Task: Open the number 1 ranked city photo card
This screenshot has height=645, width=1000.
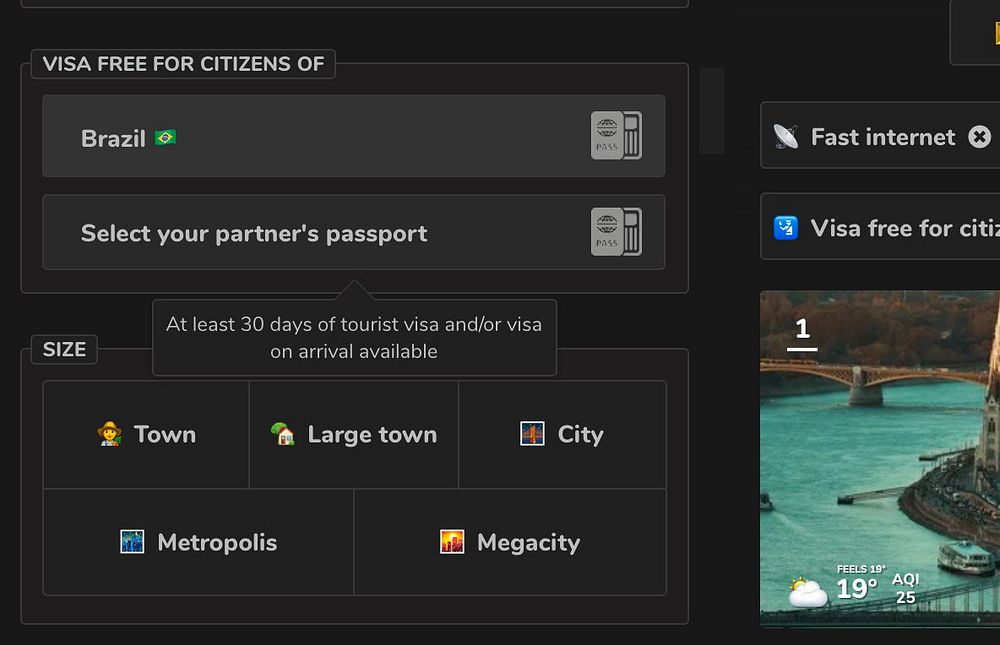Action: click(x=880, y=459)
